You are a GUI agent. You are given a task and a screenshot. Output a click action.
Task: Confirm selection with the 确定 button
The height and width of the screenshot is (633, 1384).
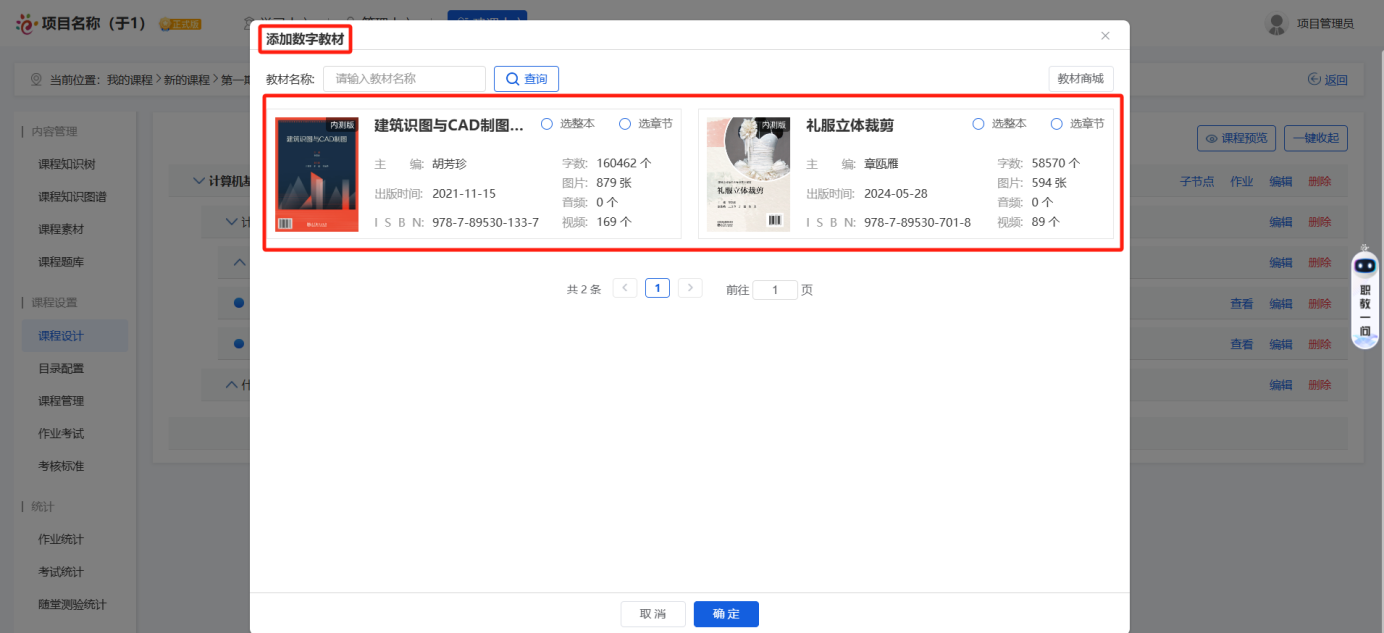pyautogui.click(x=725, y=614)
